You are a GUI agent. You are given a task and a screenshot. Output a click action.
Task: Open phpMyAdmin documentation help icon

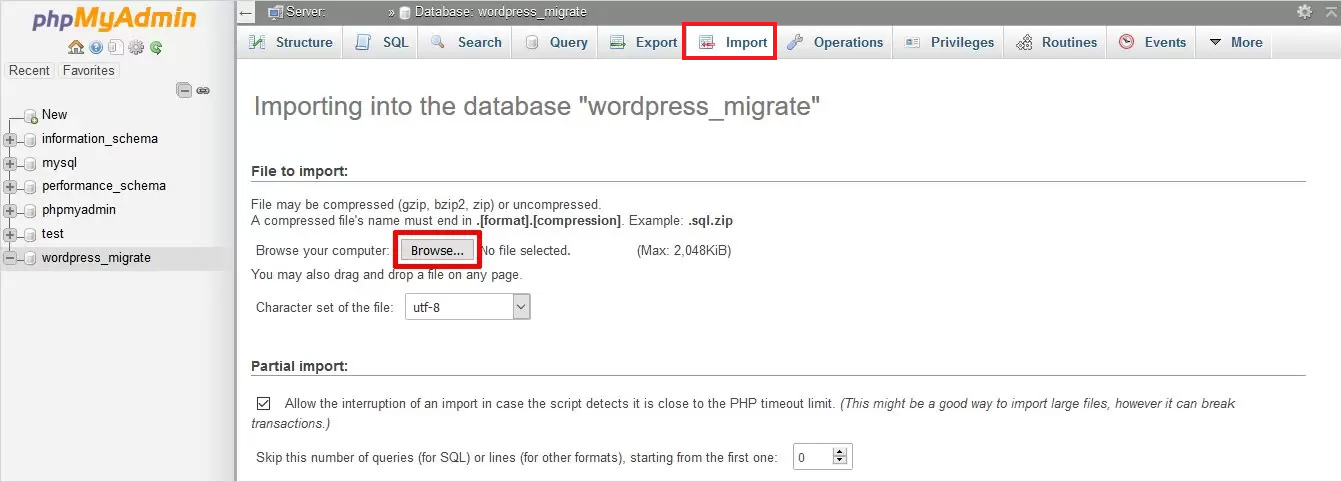click(x=96, y=47)
